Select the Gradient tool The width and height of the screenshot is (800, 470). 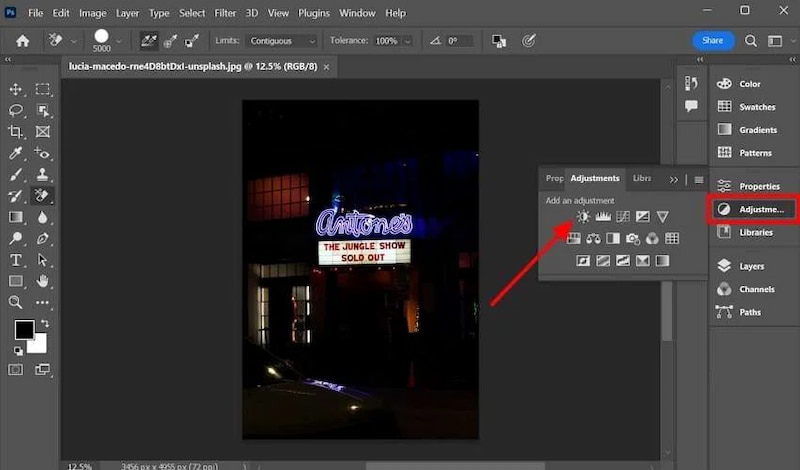pyautogui.click(x=15, y=217)
